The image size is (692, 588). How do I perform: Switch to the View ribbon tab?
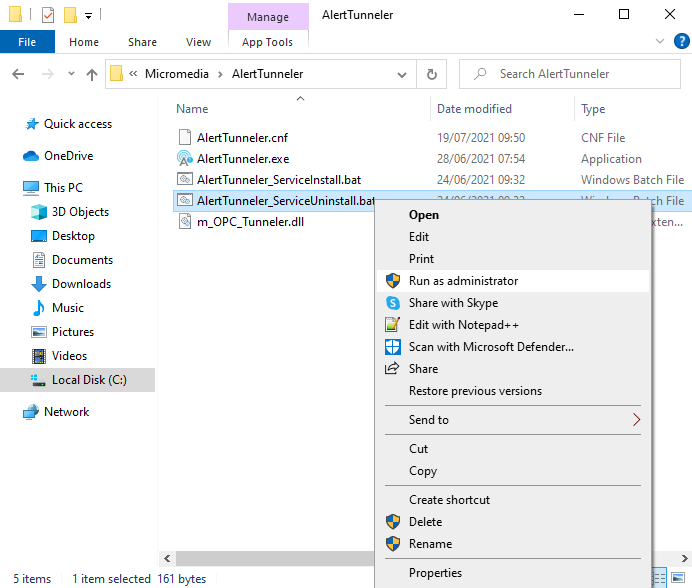point(198,42)
